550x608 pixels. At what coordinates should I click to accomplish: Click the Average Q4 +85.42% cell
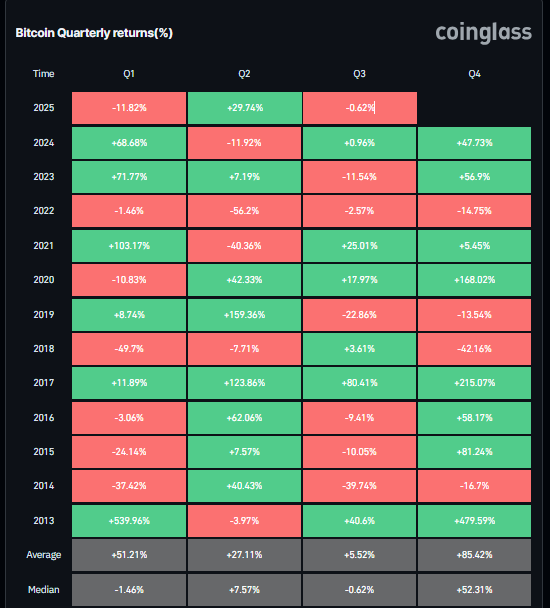point(474,555)
